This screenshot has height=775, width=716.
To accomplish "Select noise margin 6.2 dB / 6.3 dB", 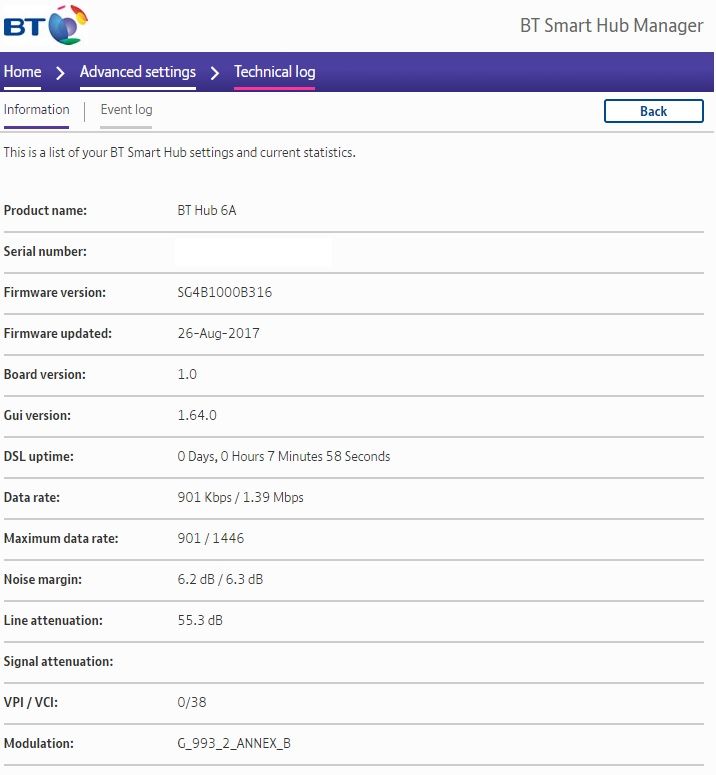I will [x=220, y=579].
